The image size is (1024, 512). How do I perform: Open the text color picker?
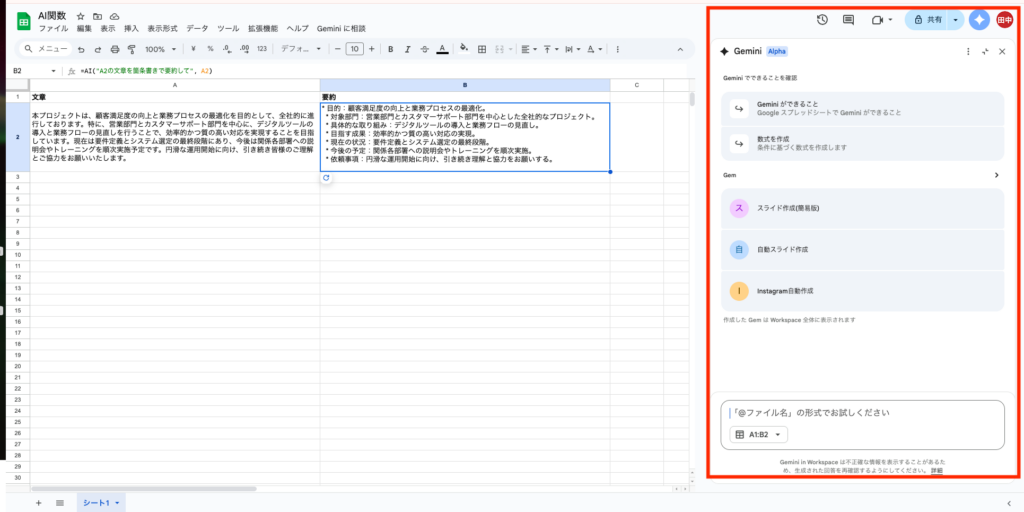pos(442,48)
